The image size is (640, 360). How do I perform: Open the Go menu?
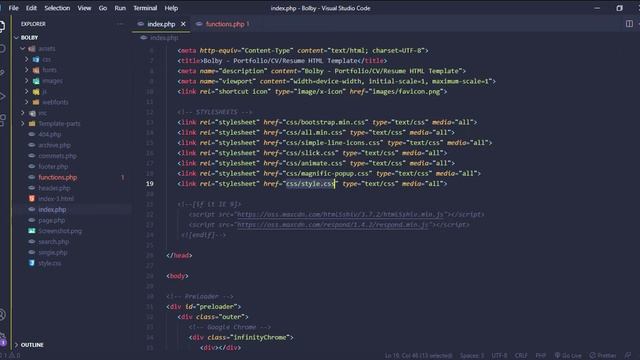(x=102, y=8)
